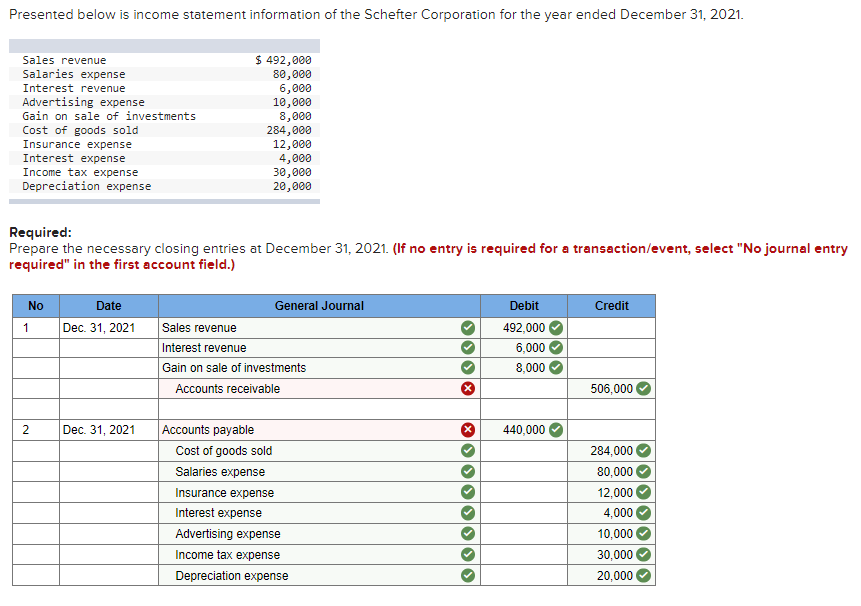Click green check icon beside Sales revenue account
The height and width of the screenshot is (606, 861).
[x=468, y=328]
